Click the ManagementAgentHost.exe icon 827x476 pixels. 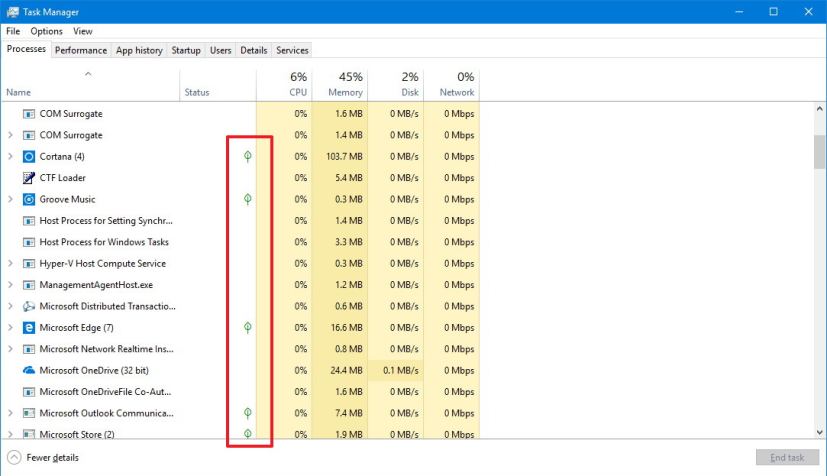point(29,285)
